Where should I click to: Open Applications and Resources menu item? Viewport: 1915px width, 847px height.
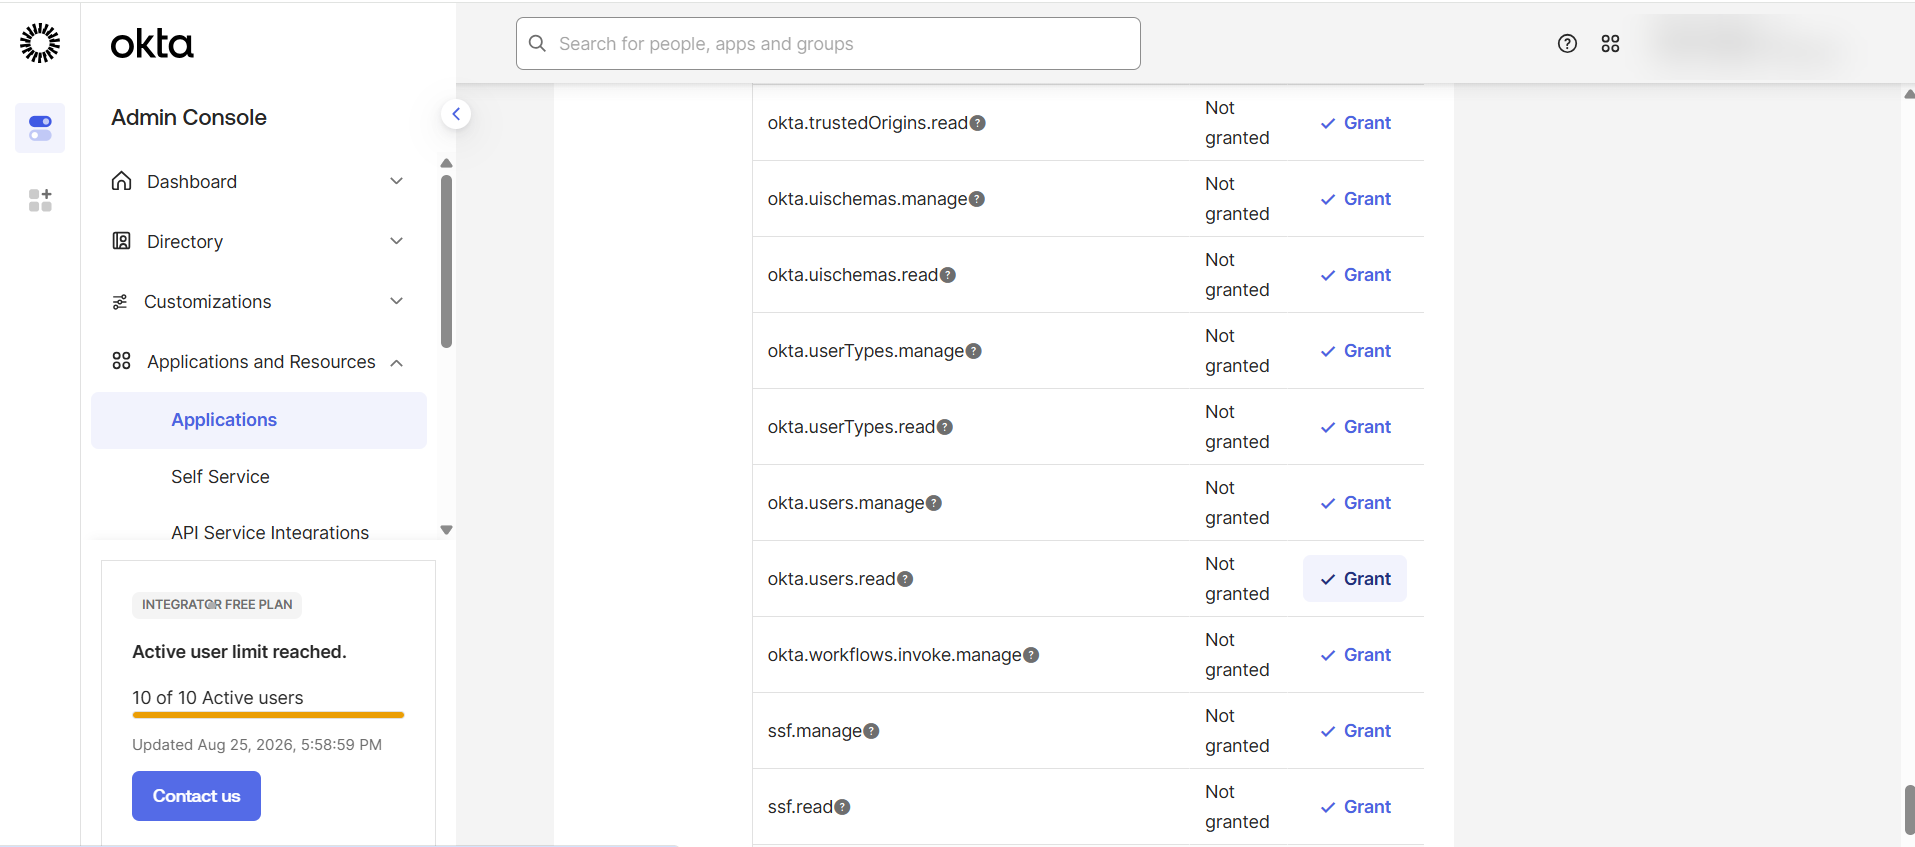[259, 361]
